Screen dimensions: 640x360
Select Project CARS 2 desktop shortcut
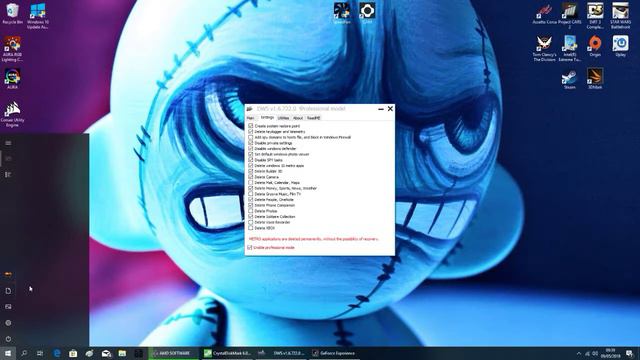570,16
